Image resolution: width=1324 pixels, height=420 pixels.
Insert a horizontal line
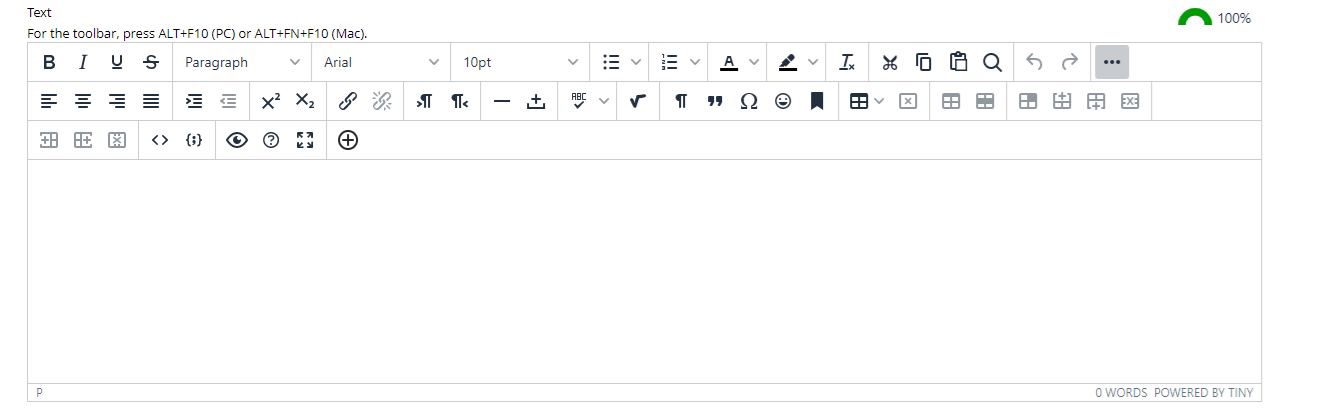click(x=502, y=101)
